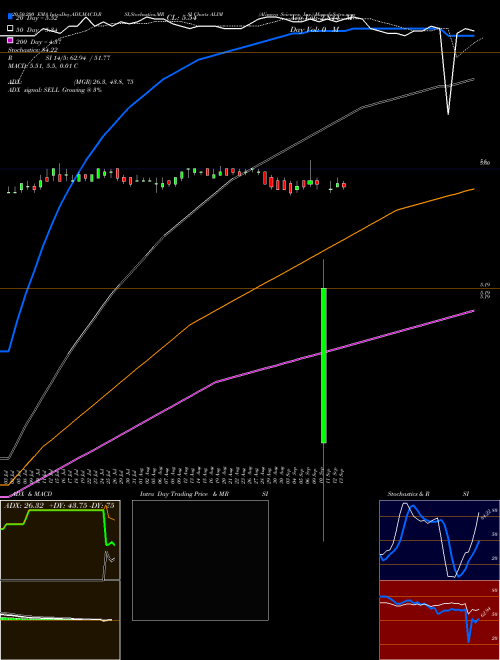Open the red RSI mini chart
Image resolution: width=500 pixels, height=660 pixels.
(x=439, y=620)
